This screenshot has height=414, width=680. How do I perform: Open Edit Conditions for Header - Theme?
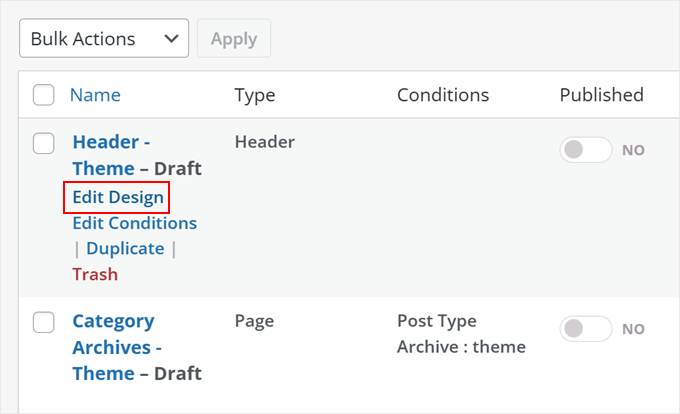point(134,223)
